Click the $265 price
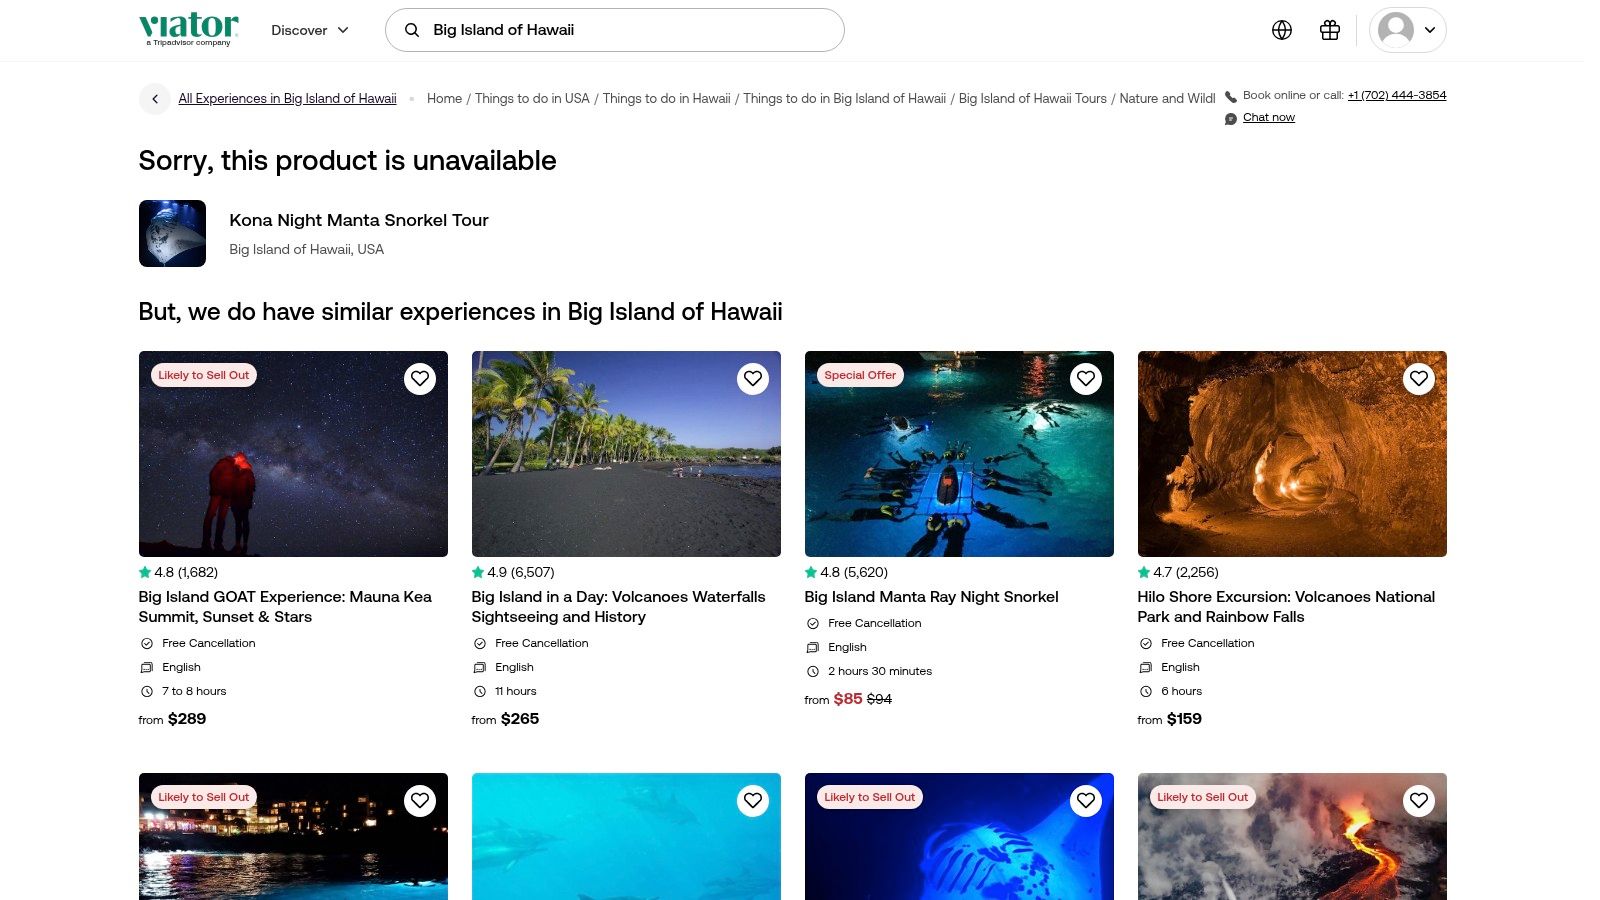Viewport: 1600px width, 900px height. point(520,719)
